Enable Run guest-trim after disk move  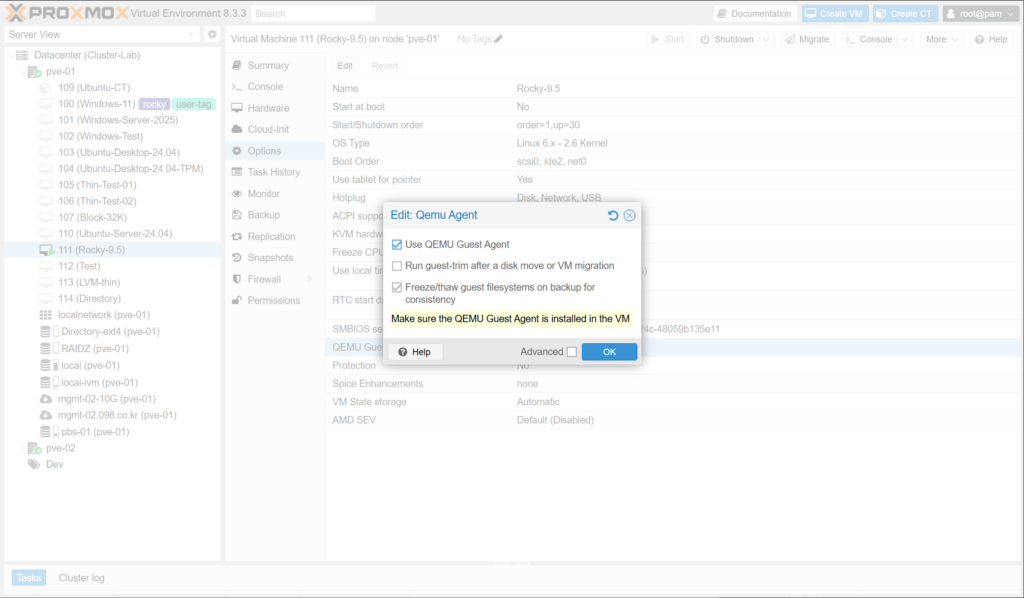tap(397, 266)
